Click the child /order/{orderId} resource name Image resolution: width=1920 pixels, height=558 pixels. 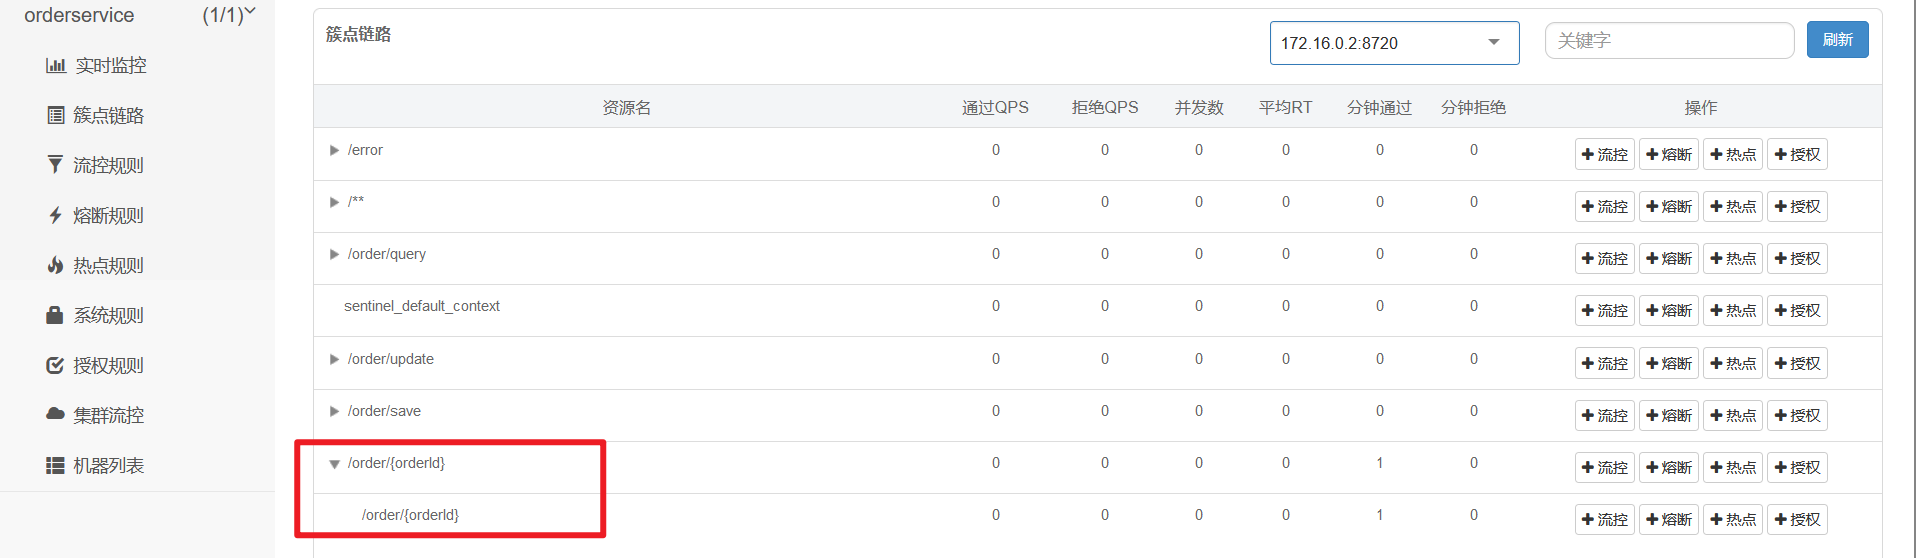[x=410, y=515]
